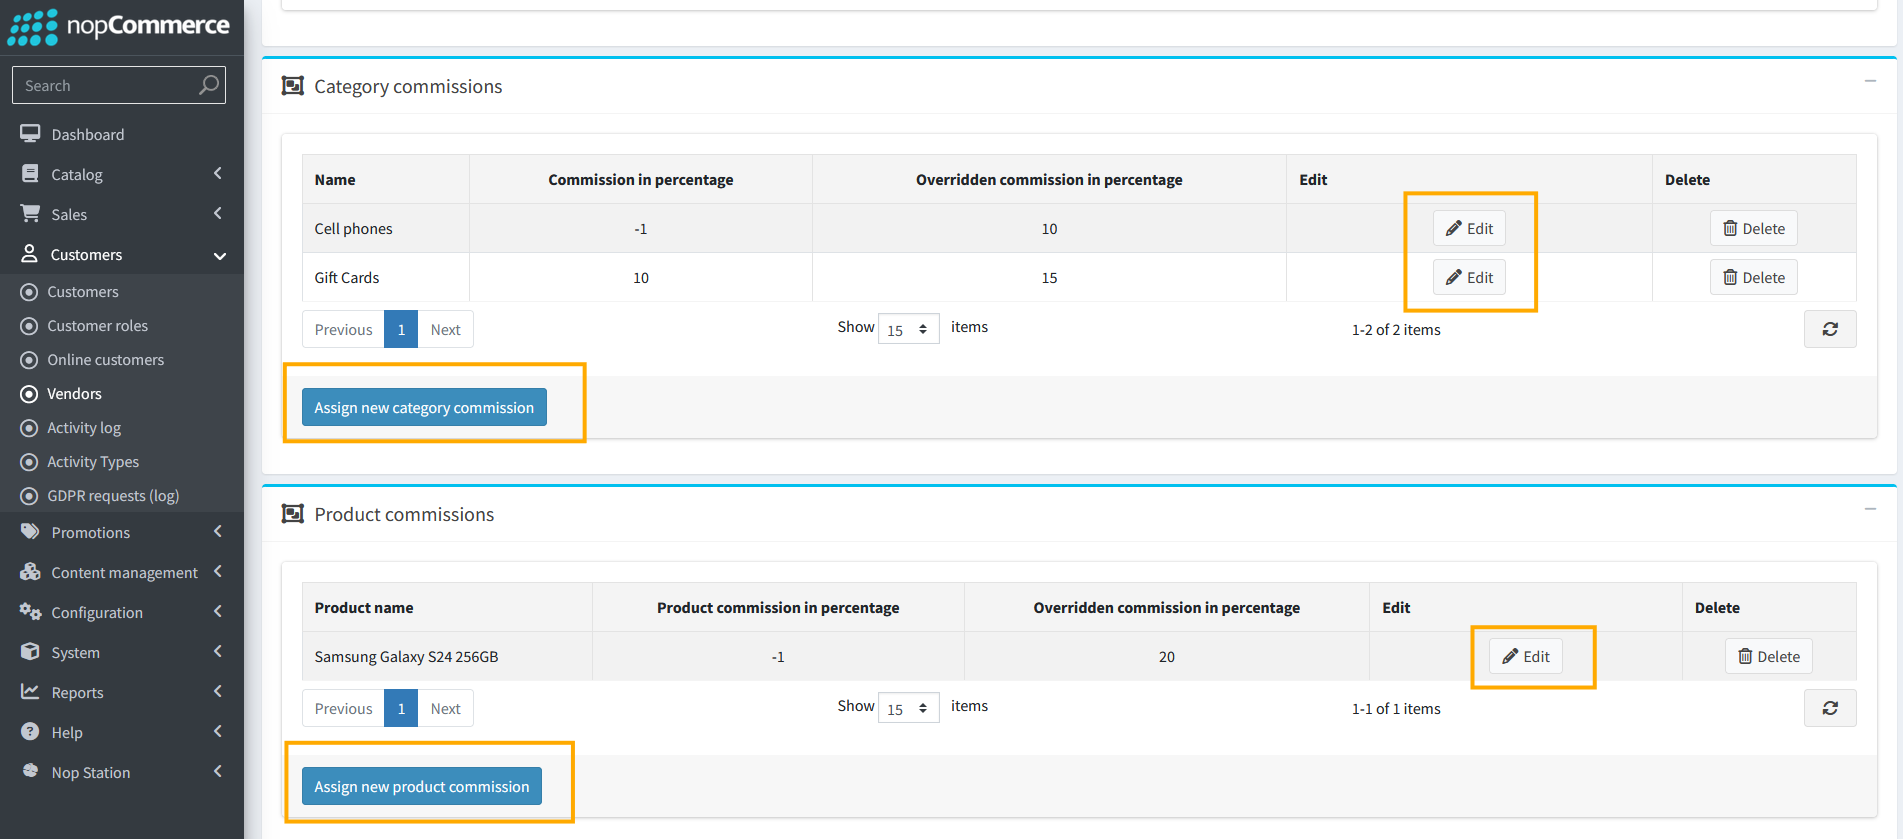Click Samsung Galaxy S24 256GB cell
The width and height of the screenshot is (1903, 839).
(x=447, y=657)
